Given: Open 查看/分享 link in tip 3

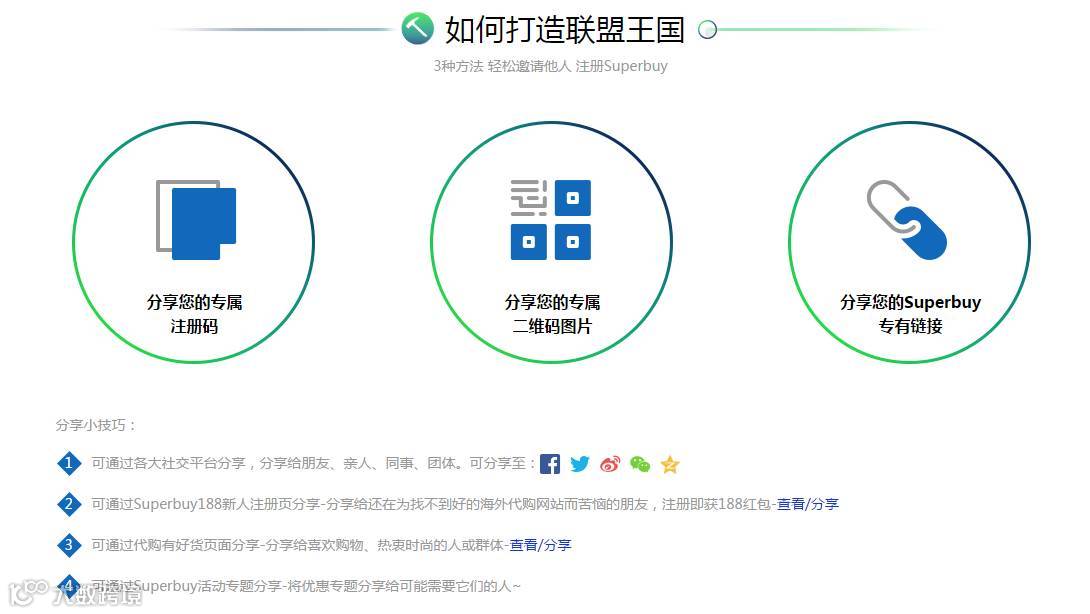Looking at the screenshot, I should [540, 544].
